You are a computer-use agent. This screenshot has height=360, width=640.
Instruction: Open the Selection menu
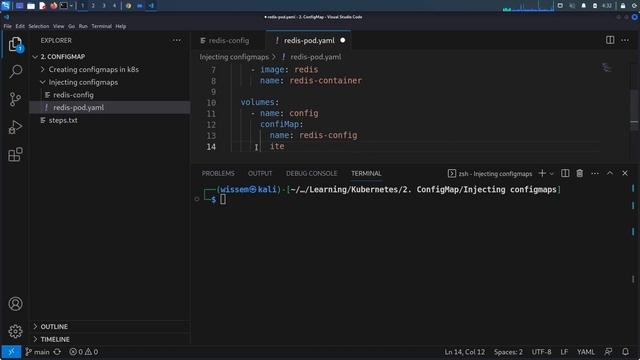point(39,26)
